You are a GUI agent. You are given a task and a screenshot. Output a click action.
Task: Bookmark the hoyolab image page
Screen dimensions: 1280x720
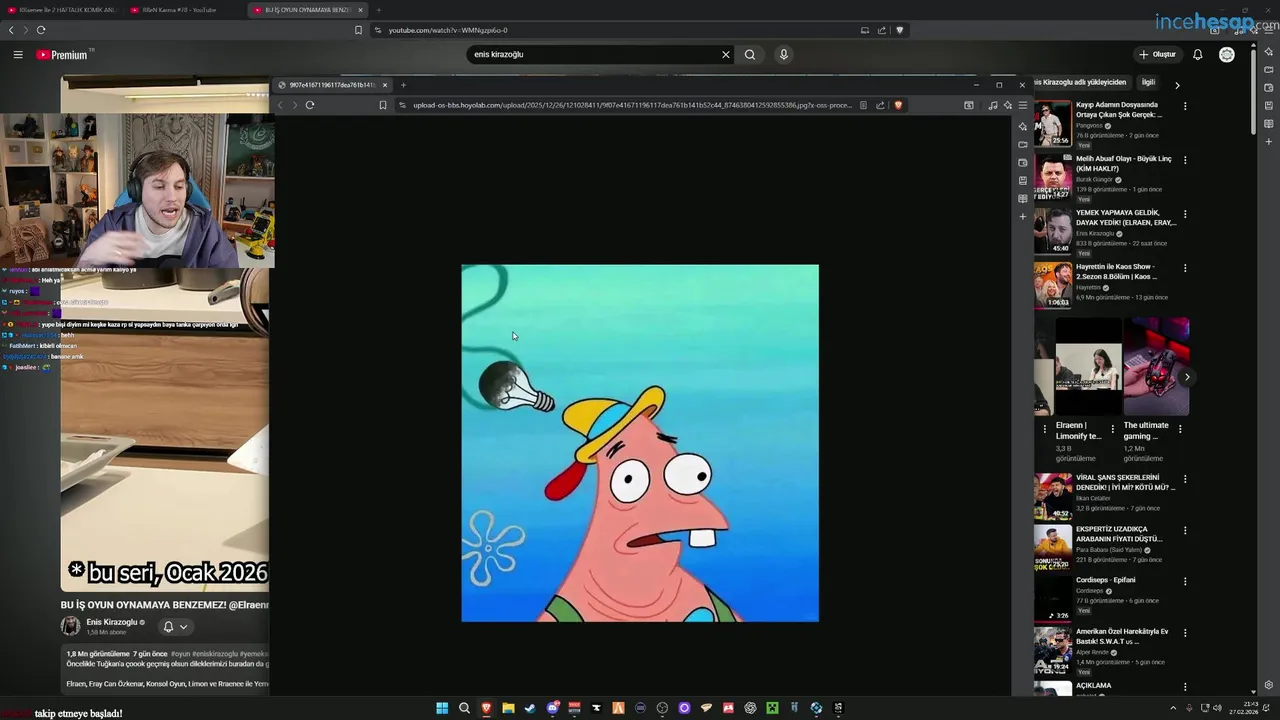tap(382, 105)
